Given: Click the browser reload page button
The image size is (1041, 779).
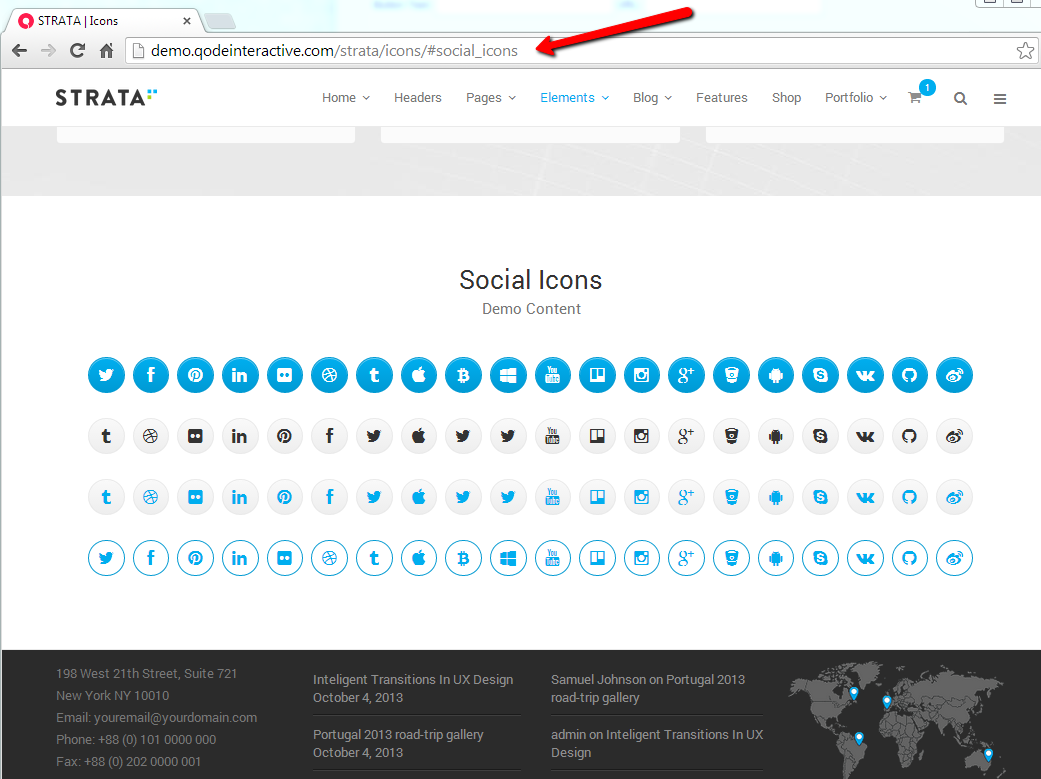Looking at the screenshot, I should coord(77,50).
